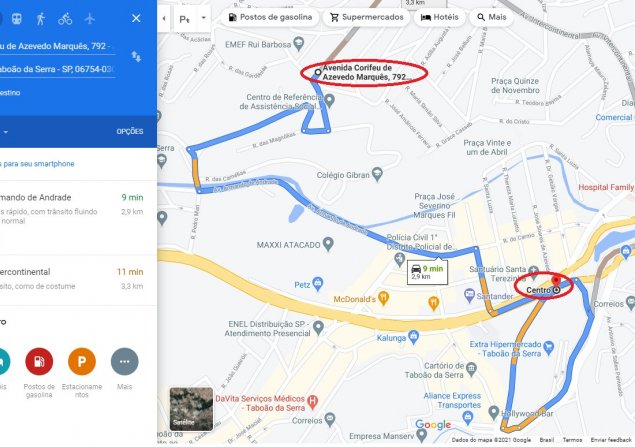The width and height of the screenshot is (635, 447).
Task: Select the flights travel mode icon
Action: [x=89, y=19]
